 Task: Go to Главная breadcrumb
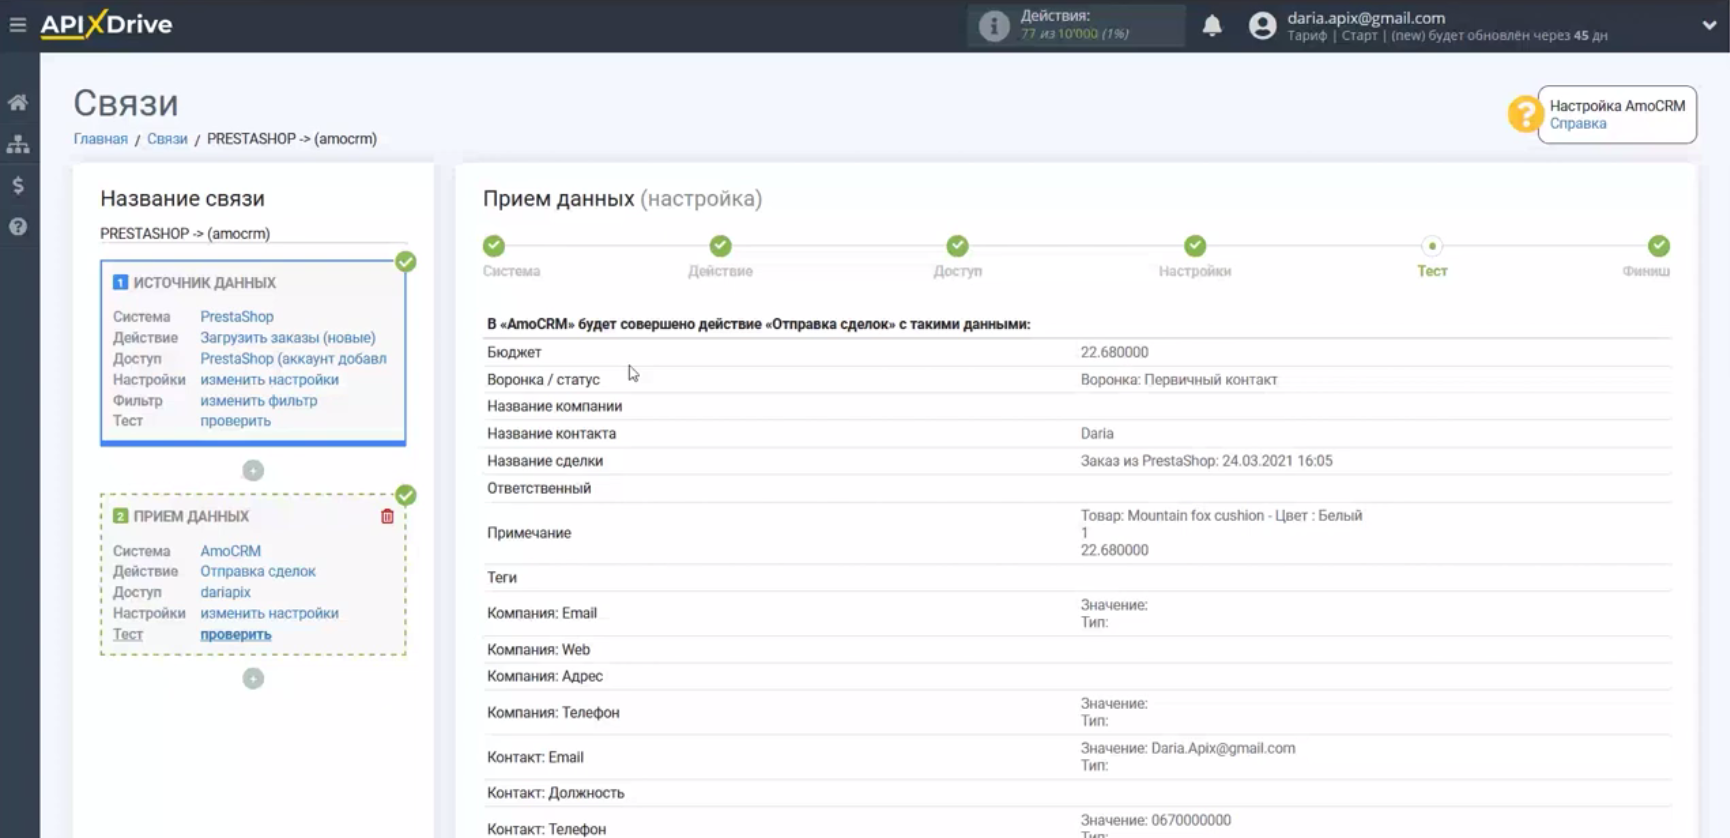pyautogui.click(x=101, y=139)
